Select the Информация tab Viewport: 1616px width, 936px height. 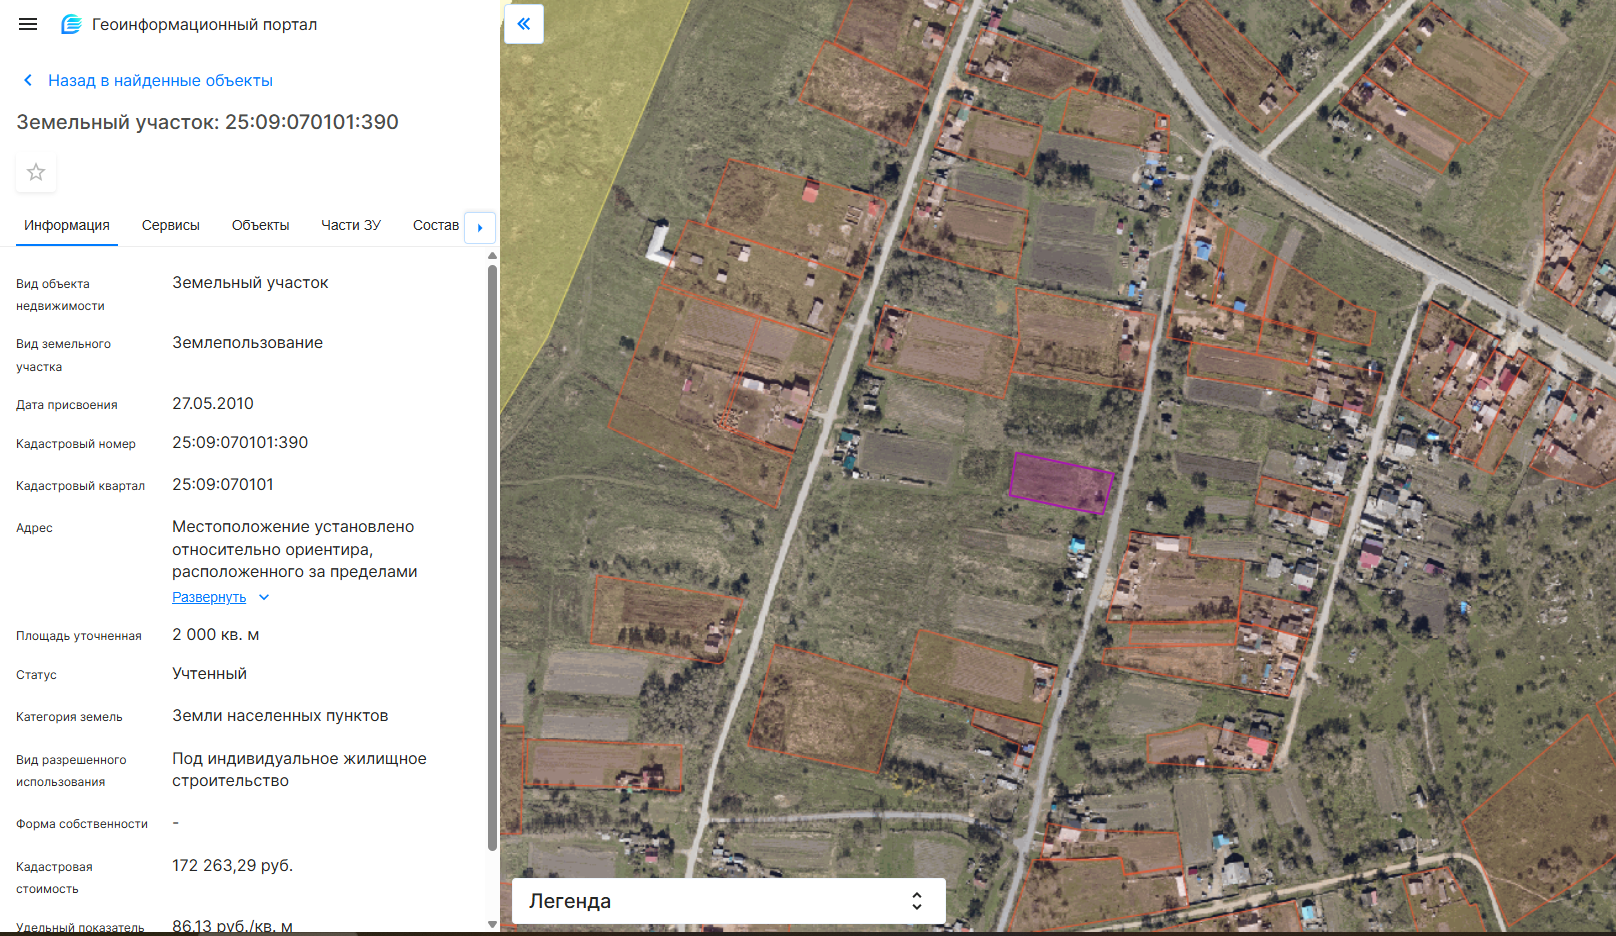click(x=67, y=225)
